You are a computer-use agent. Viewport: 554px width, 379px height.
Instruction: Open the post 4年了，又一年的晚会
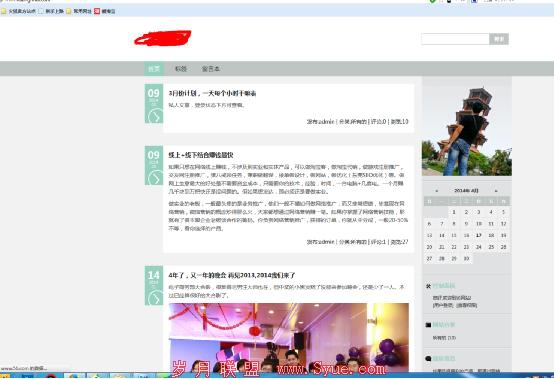click(232, 275)
